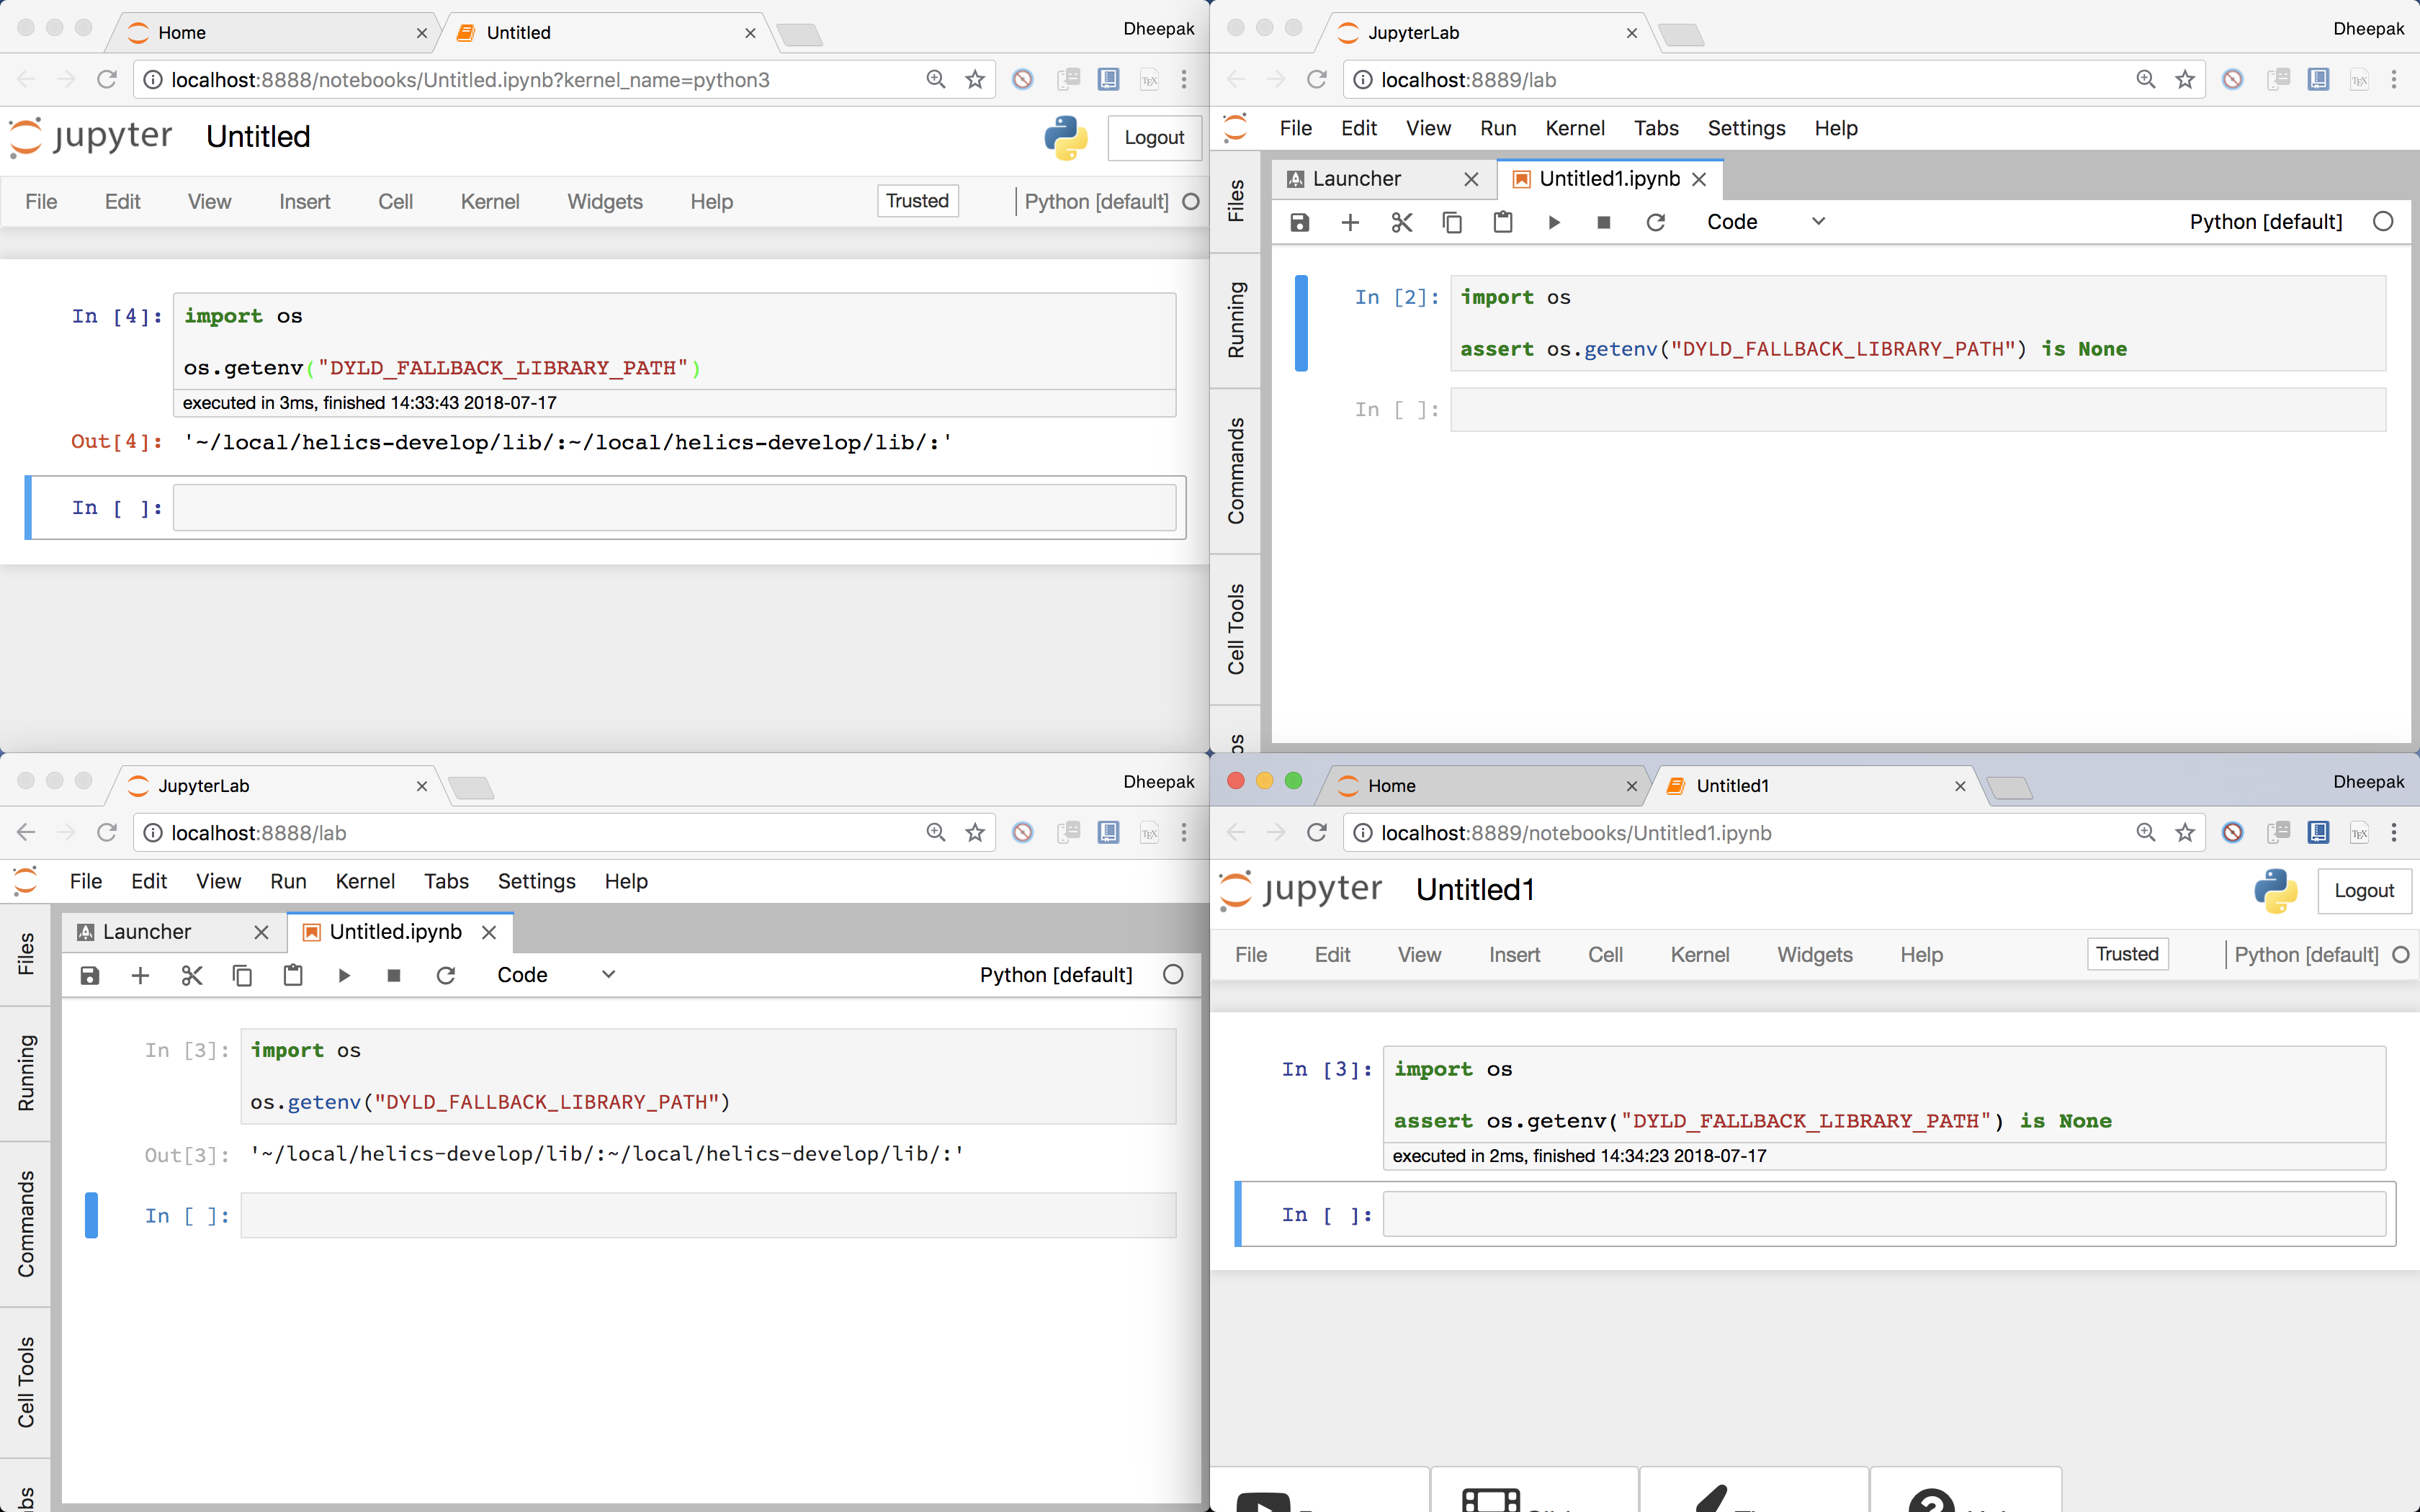Click the Python logo in the notebook header
Image resolution: width=2420 pixels, height=1512 pixels.
click(x=1066, y=138)
